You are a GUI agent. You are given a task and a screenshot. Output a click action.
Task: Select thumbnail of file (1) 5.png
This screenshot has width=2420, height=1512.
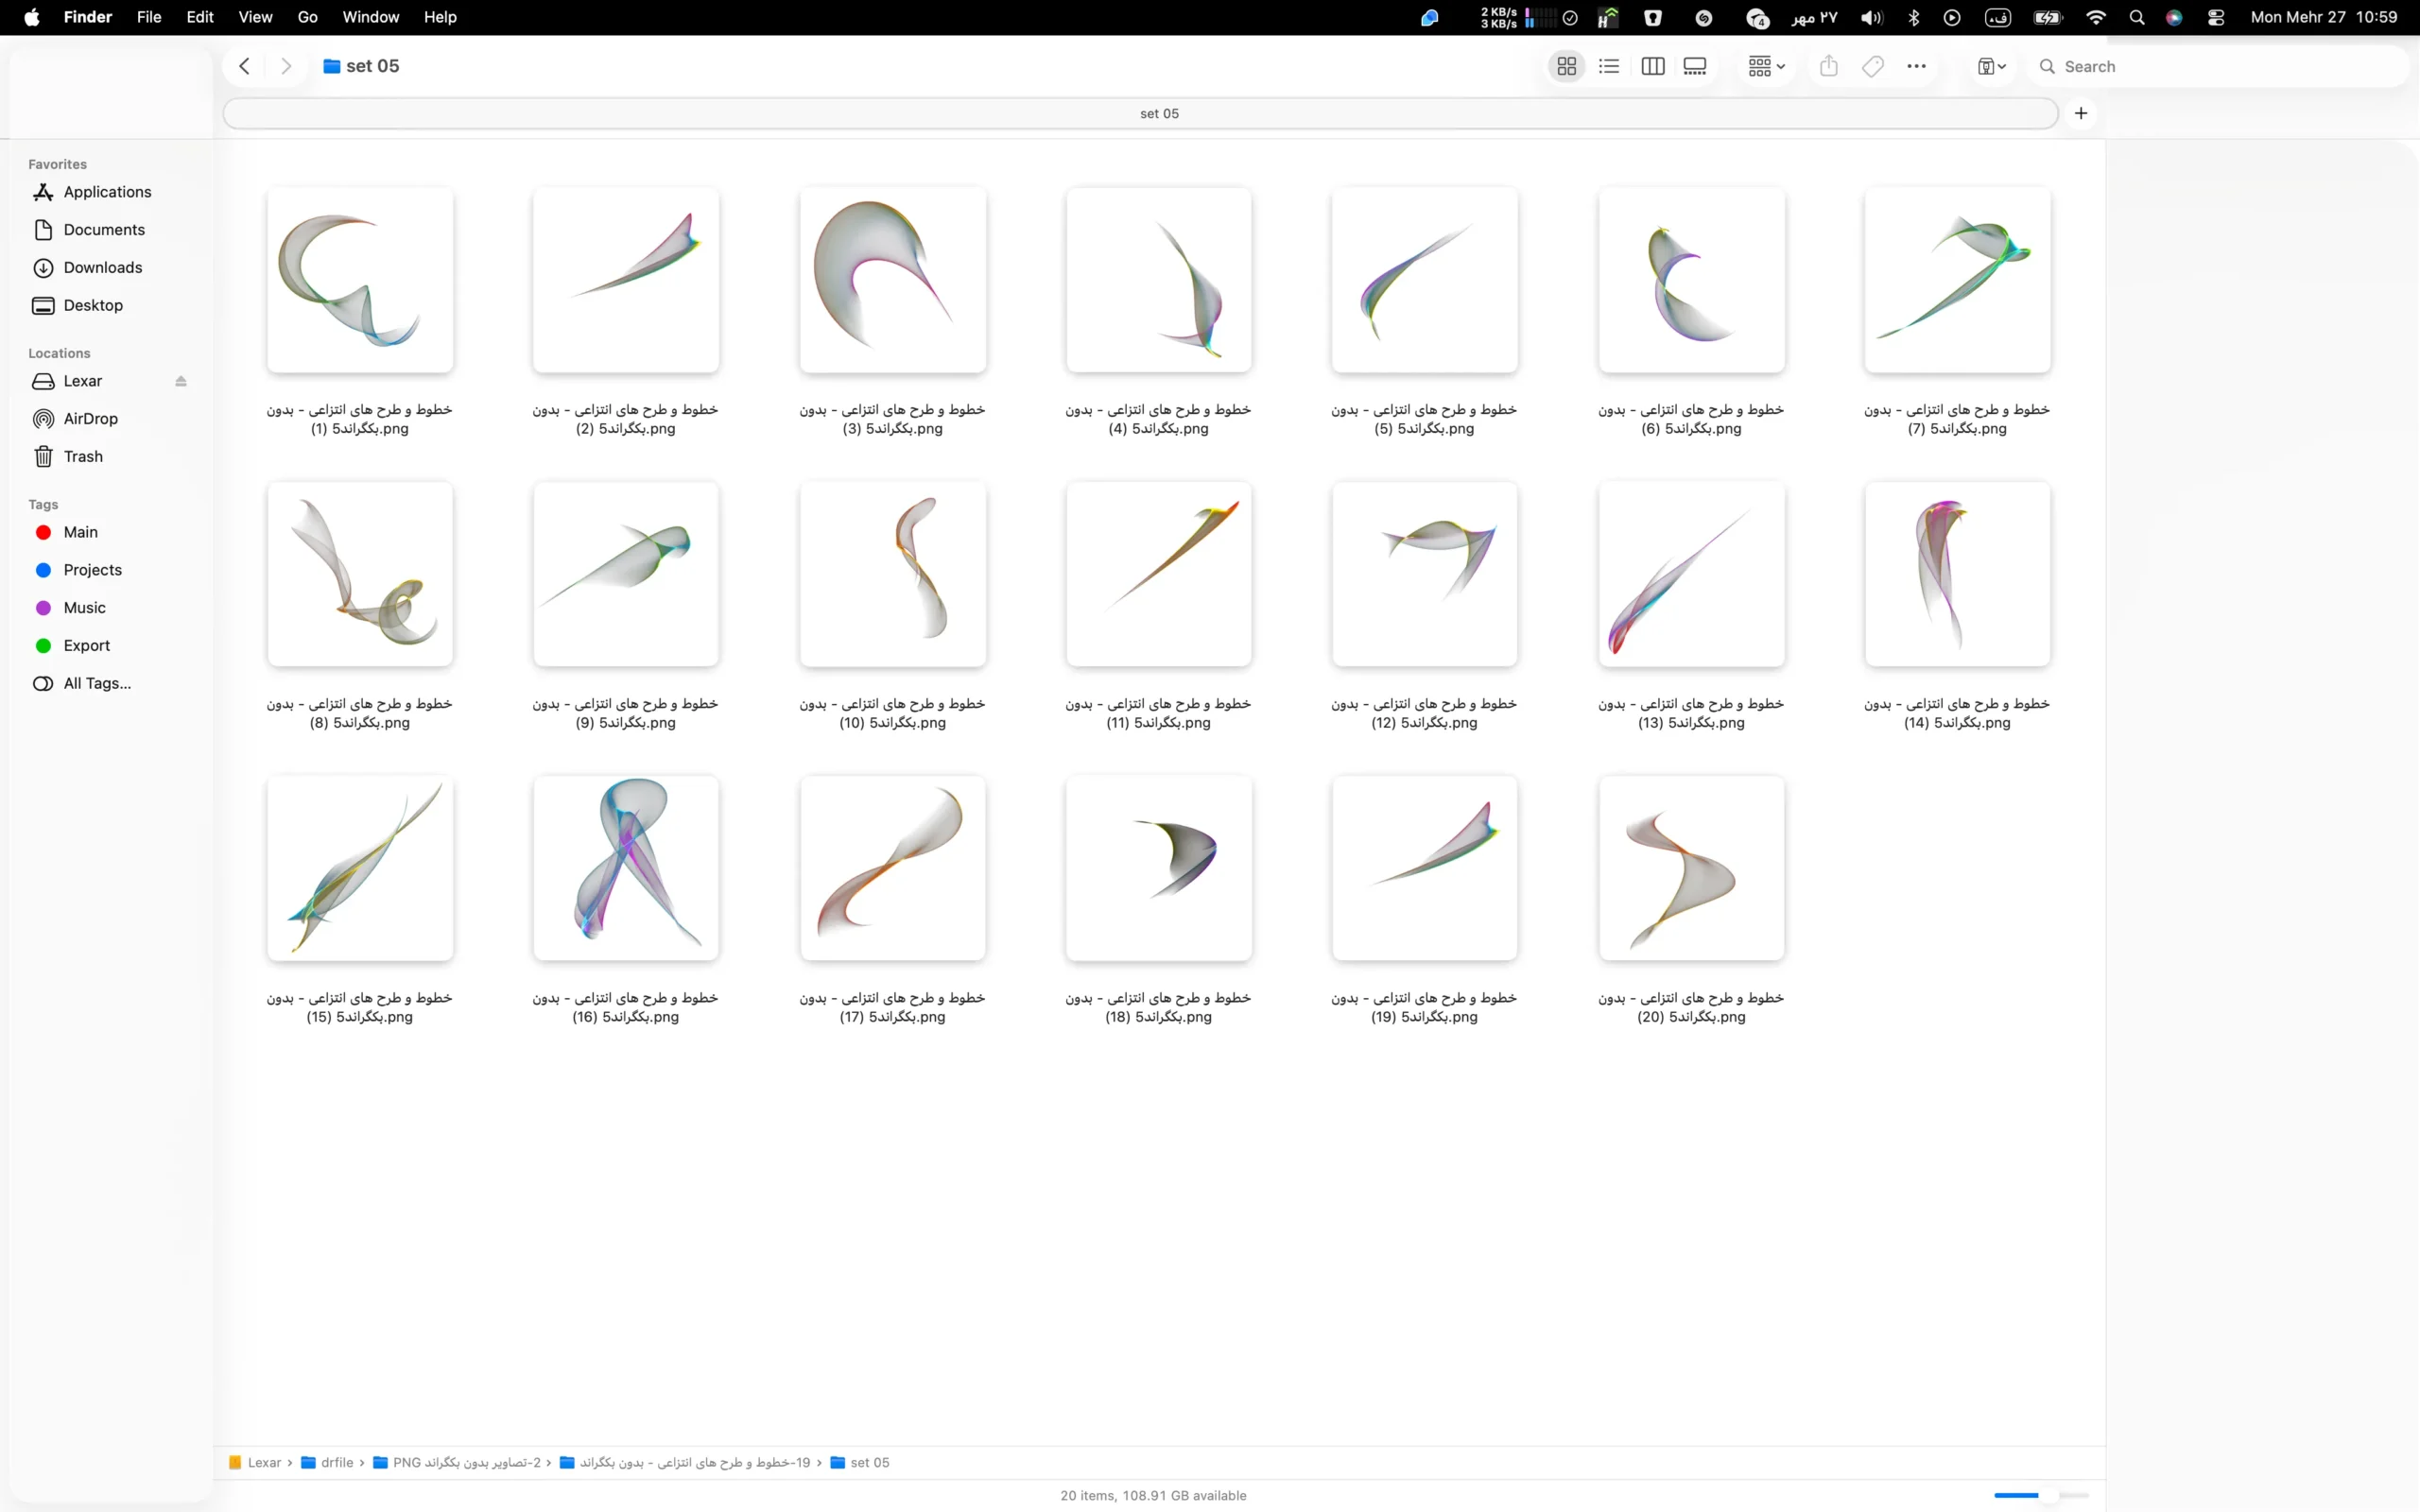click(x=360, y=280)
